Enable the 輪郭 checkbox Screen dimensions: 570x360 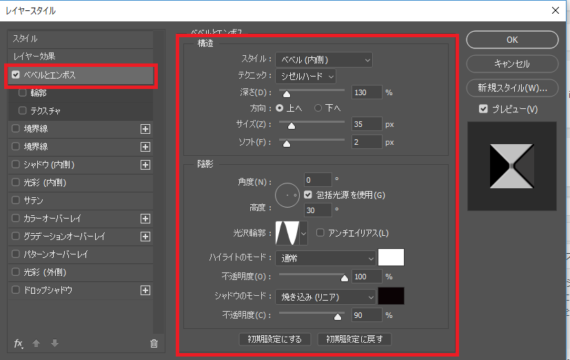pos(23,93)
